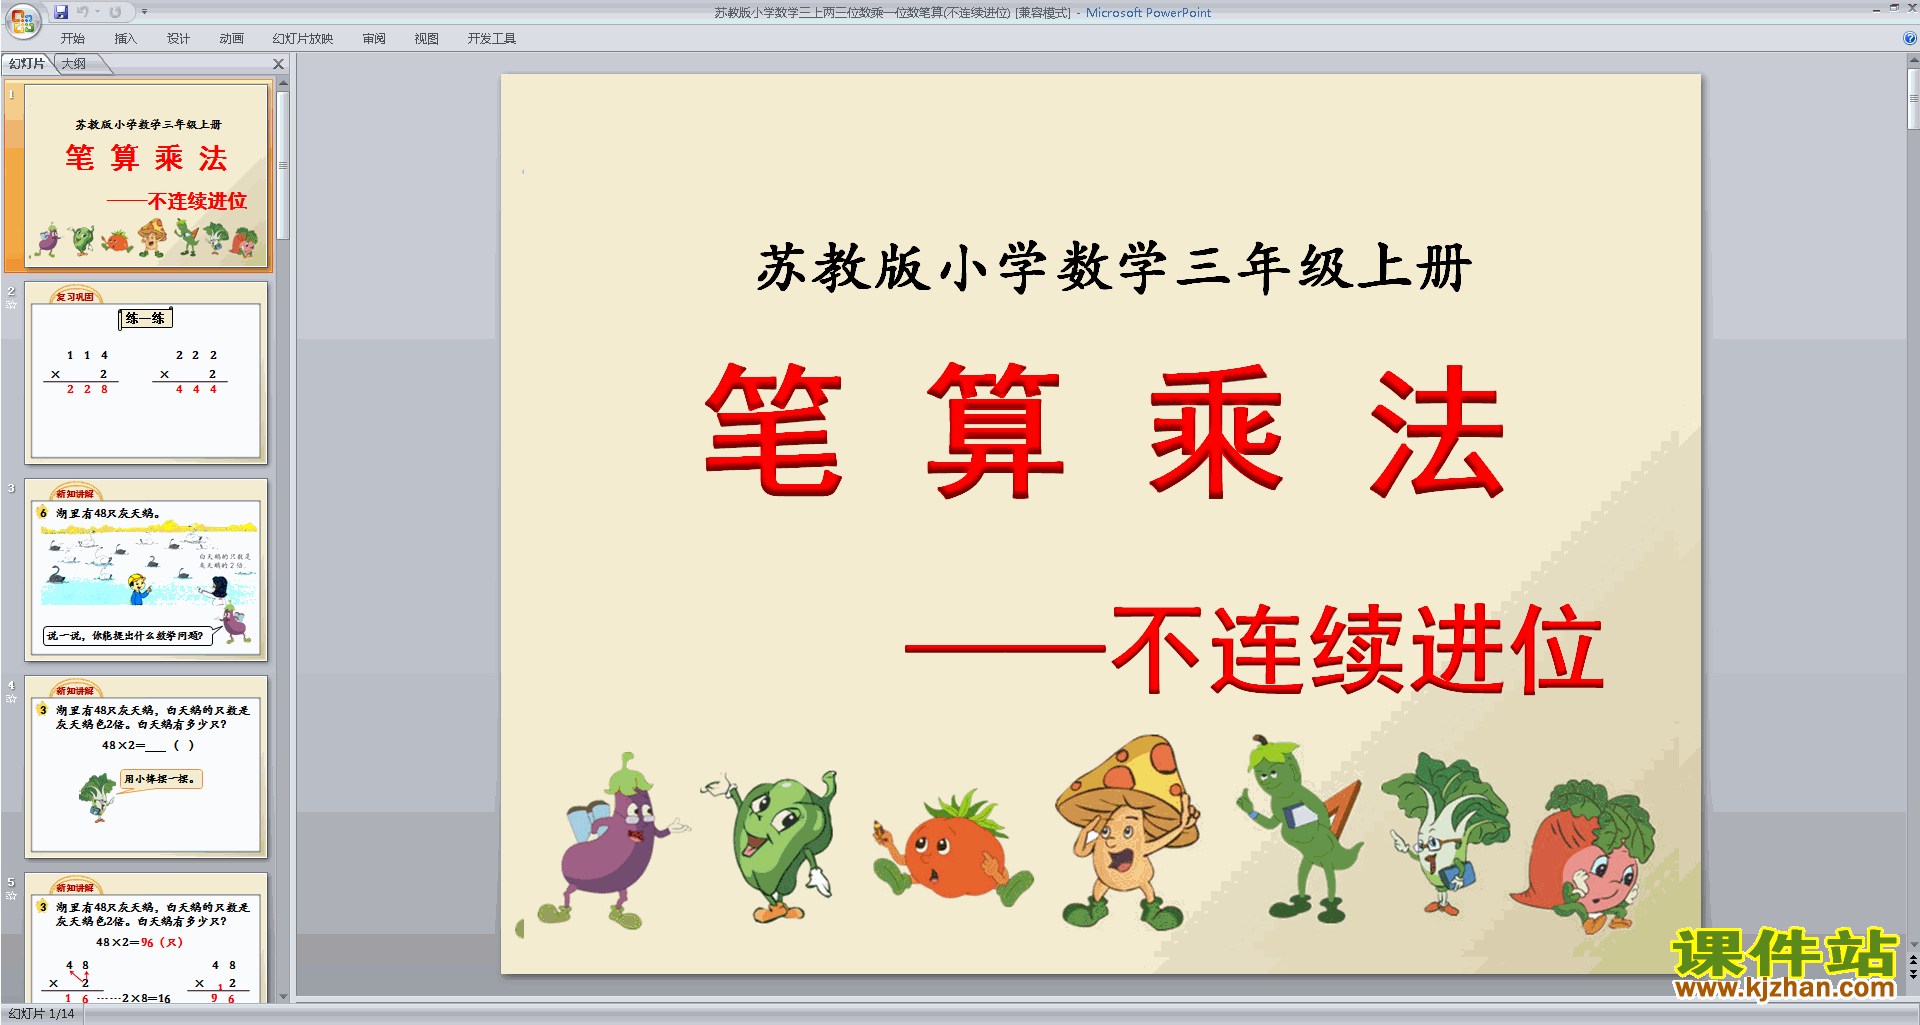
Task: Select slide 5 thumbnail with 48×2=96
Action: pyautogui.click(x=146, y=938)
